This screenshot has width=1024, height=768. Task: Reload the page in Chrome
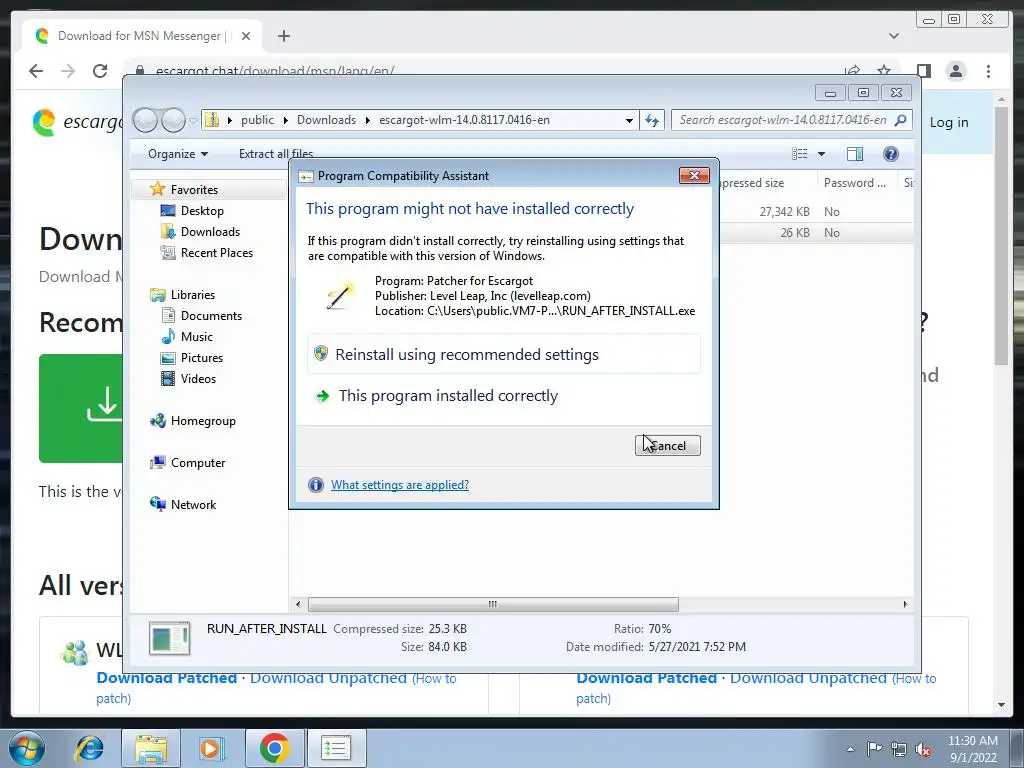click(x=100, y=71)
